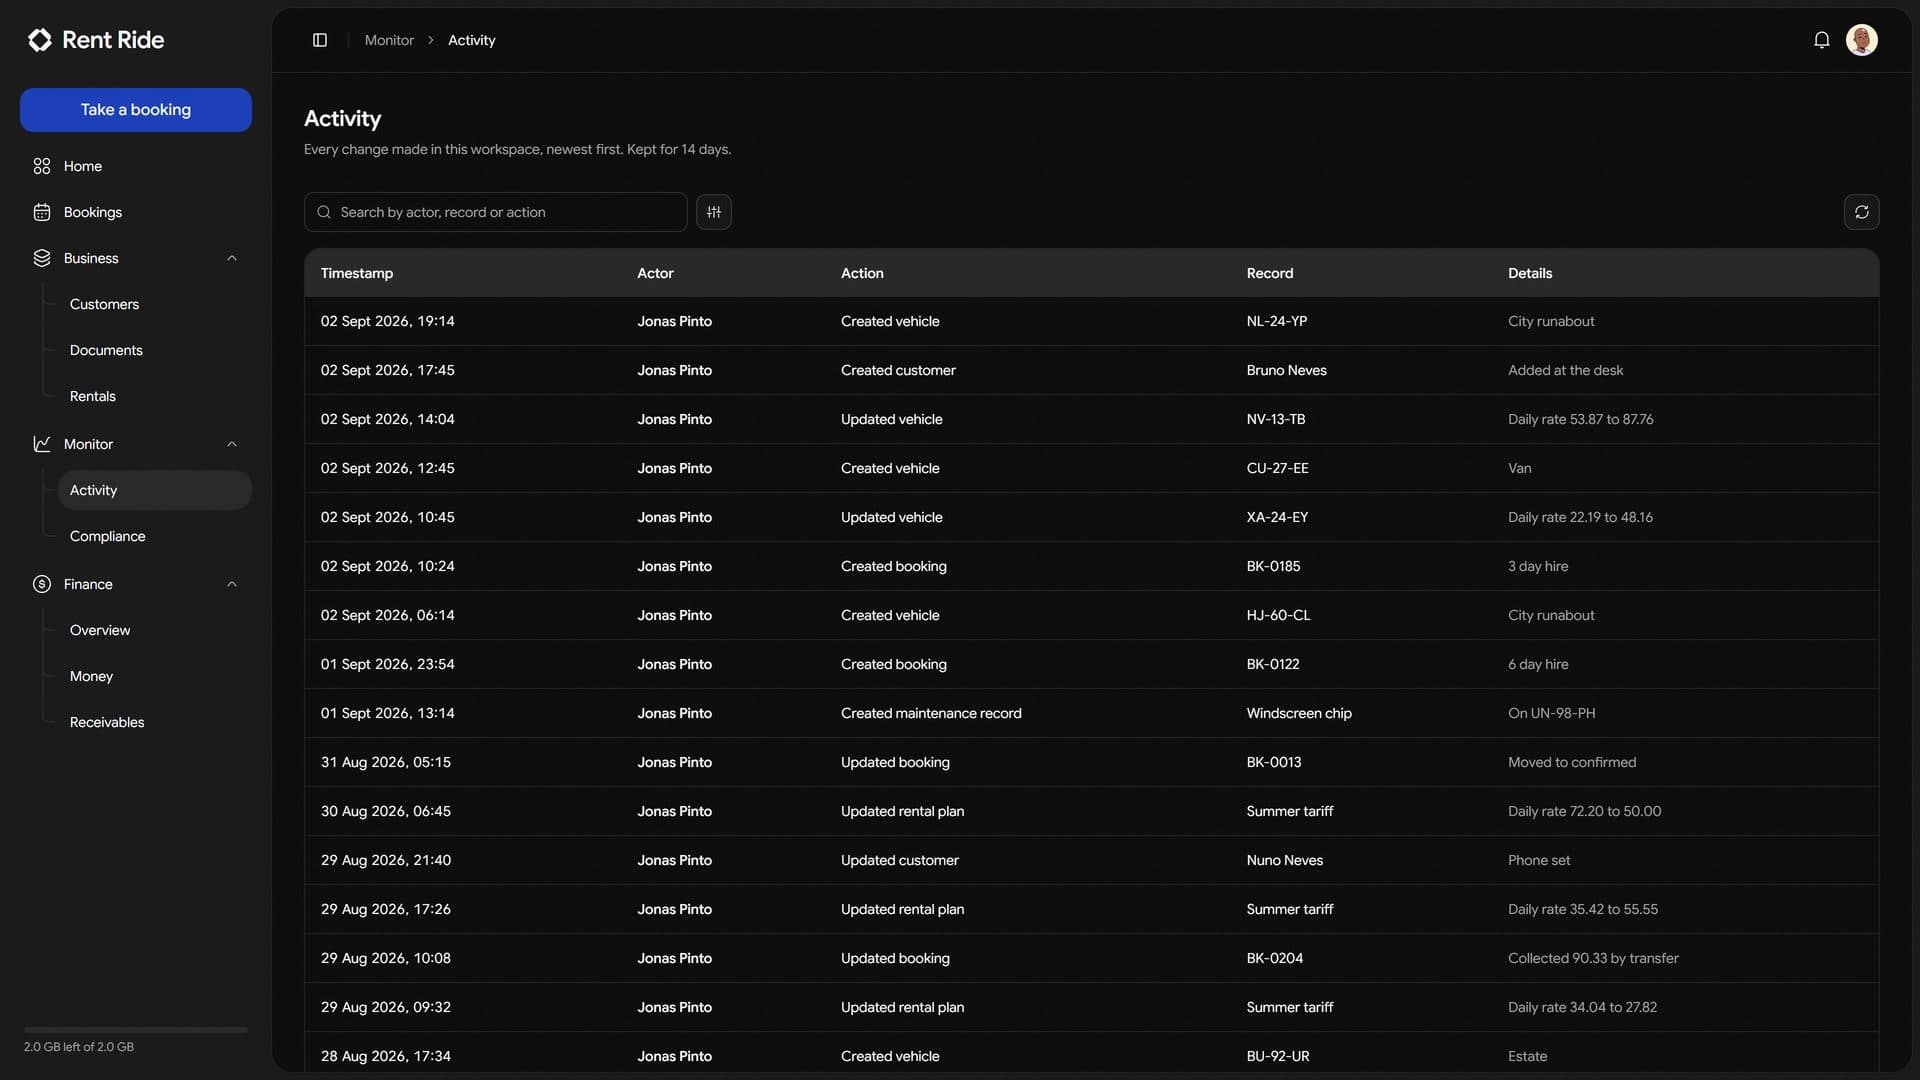
Task: Collapse the Monitor section chevron
Action: click(x=232, y=444)
